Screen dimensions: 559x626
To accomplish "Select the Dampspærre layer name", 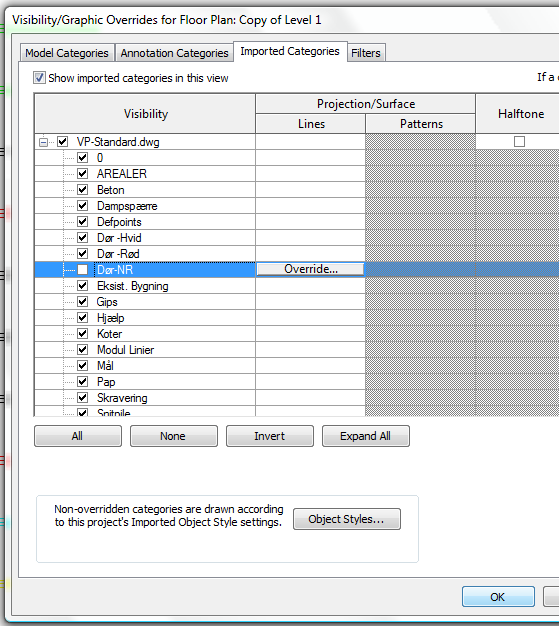I will click(x=127, y=206).
